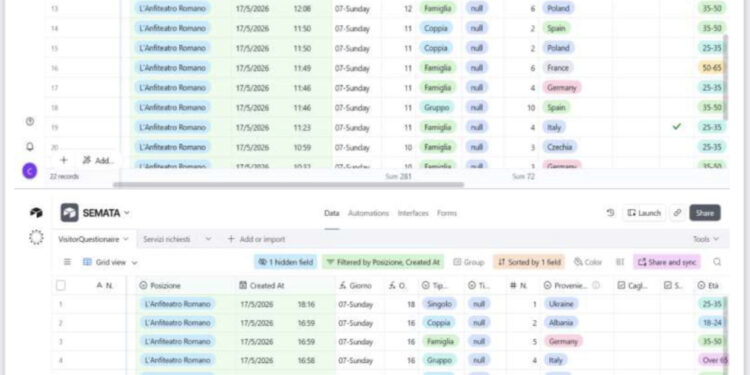Select the Albania provenance cell

(577, 323)
